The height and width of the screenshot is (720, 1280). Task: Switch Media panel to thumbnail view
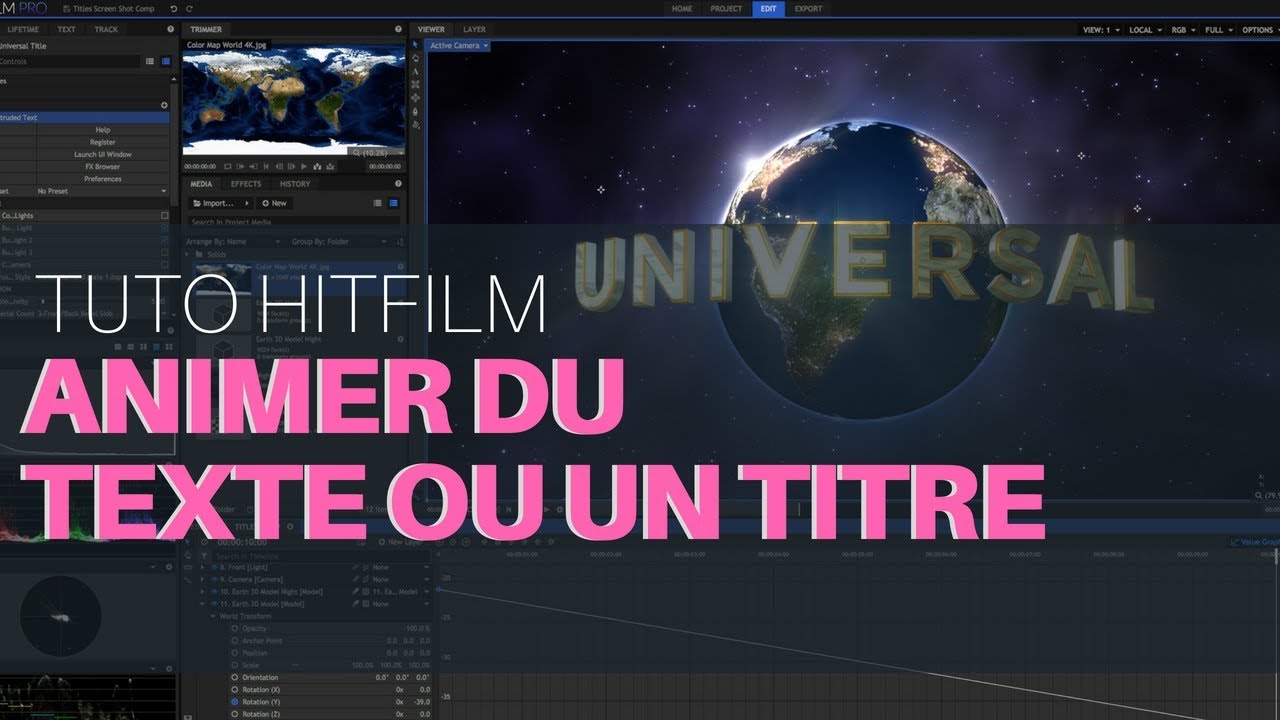(393, 203)
